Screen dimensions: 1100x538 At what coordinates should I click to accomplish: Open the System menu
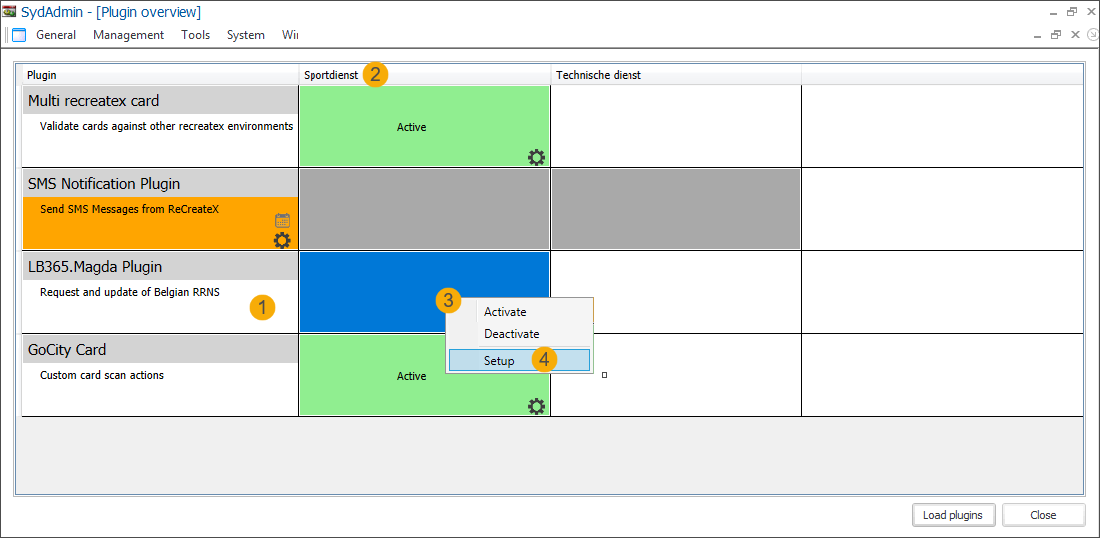(x=245, y=35)
